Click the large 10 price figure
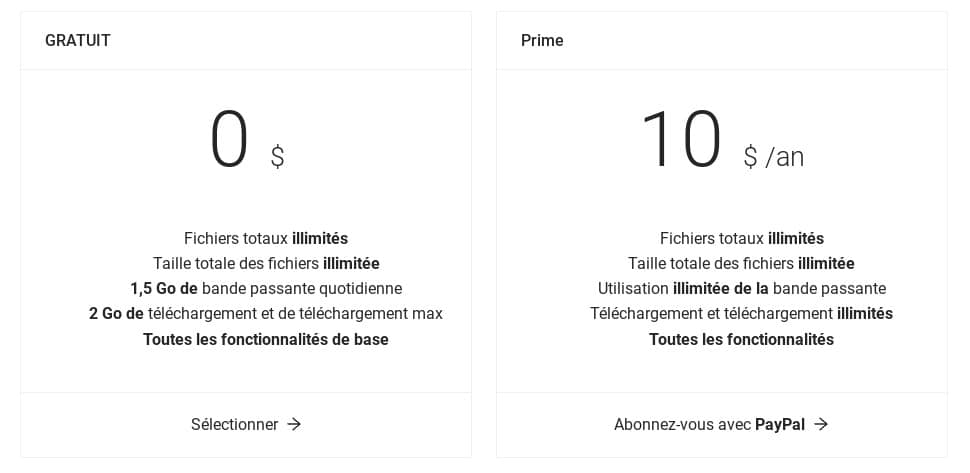 click(x=682, y=140)
